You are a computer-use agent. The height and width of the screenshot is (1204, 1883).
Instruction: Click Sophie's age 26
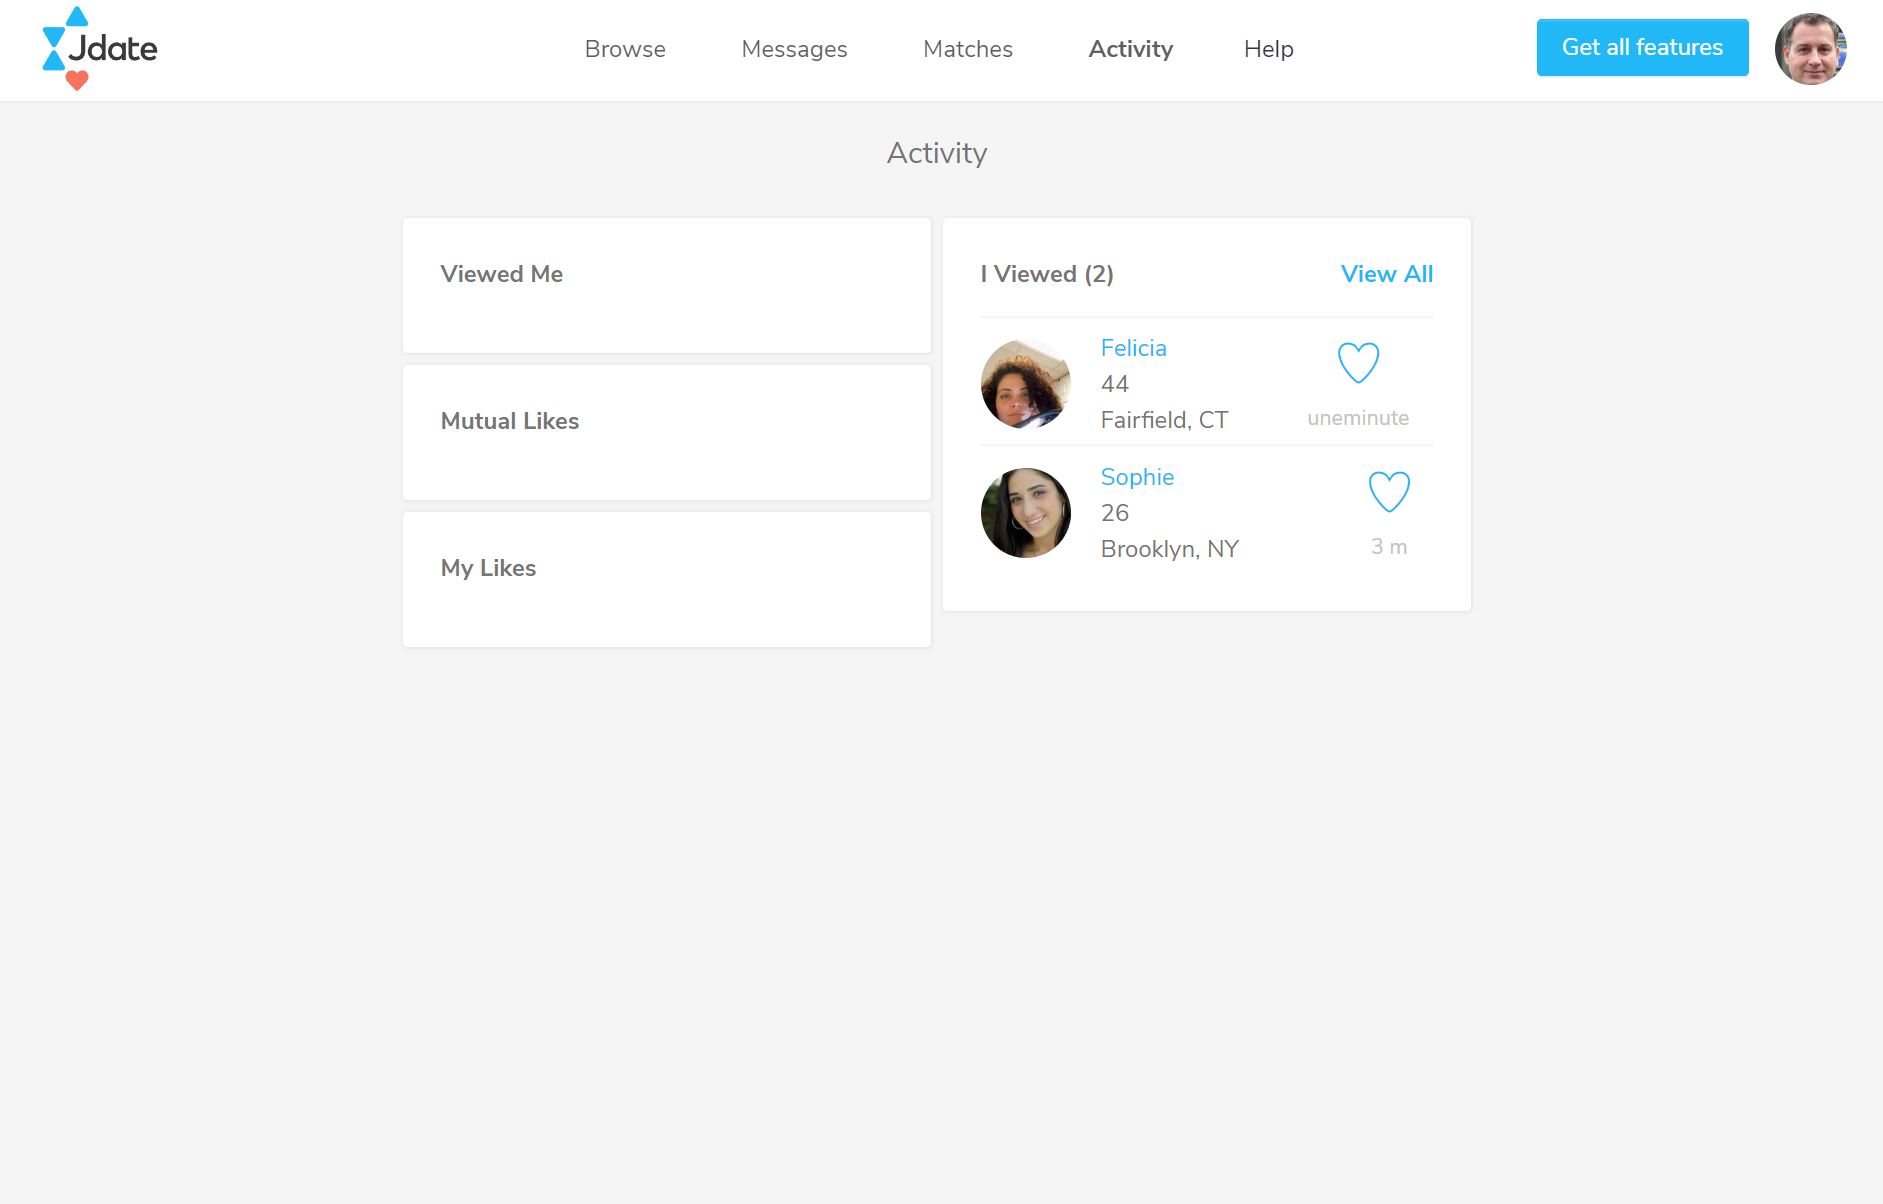[x=1114, y=513]
